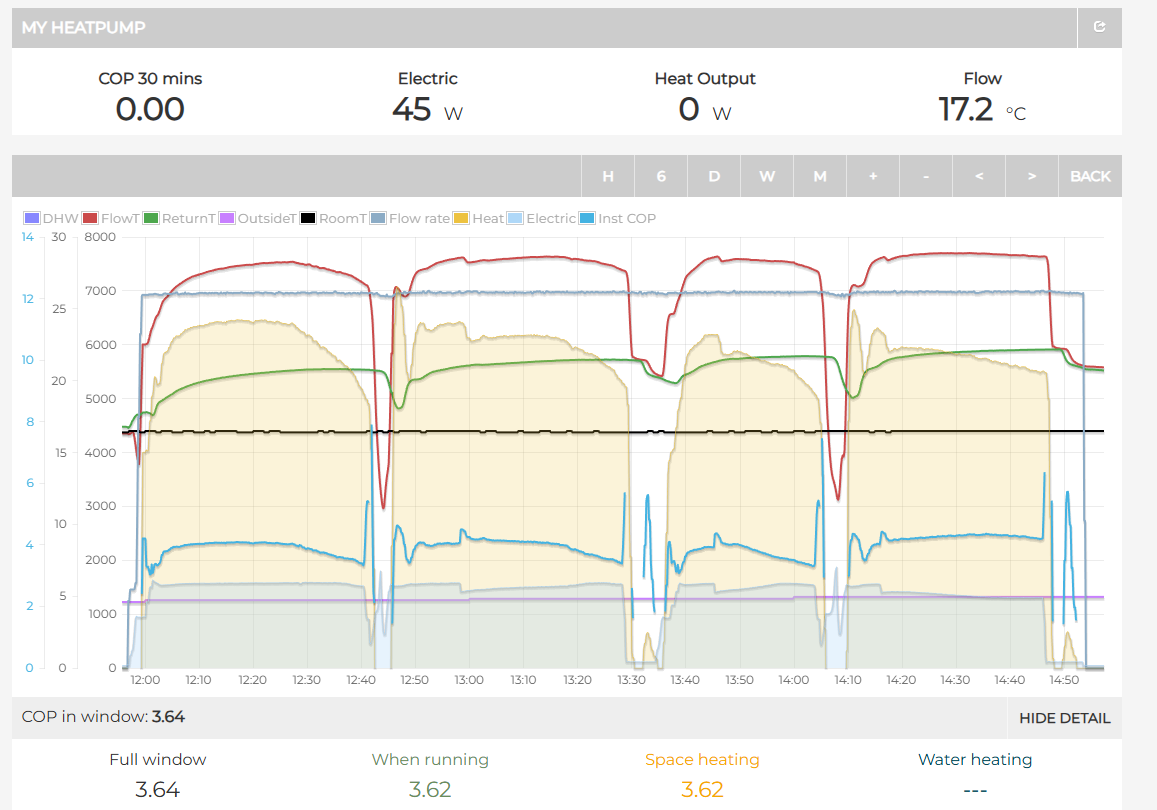Screen dimensions: 1157x810
Task: Pan graph right with the > button
Action: (1031, 176)
